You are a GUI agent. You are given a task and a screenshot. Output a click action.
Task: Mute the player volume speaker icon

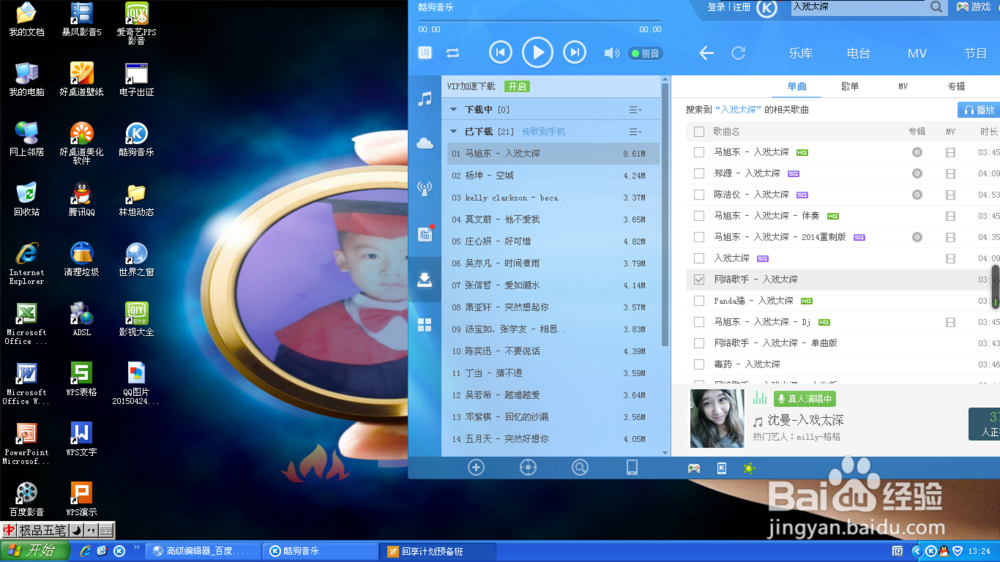611,54
